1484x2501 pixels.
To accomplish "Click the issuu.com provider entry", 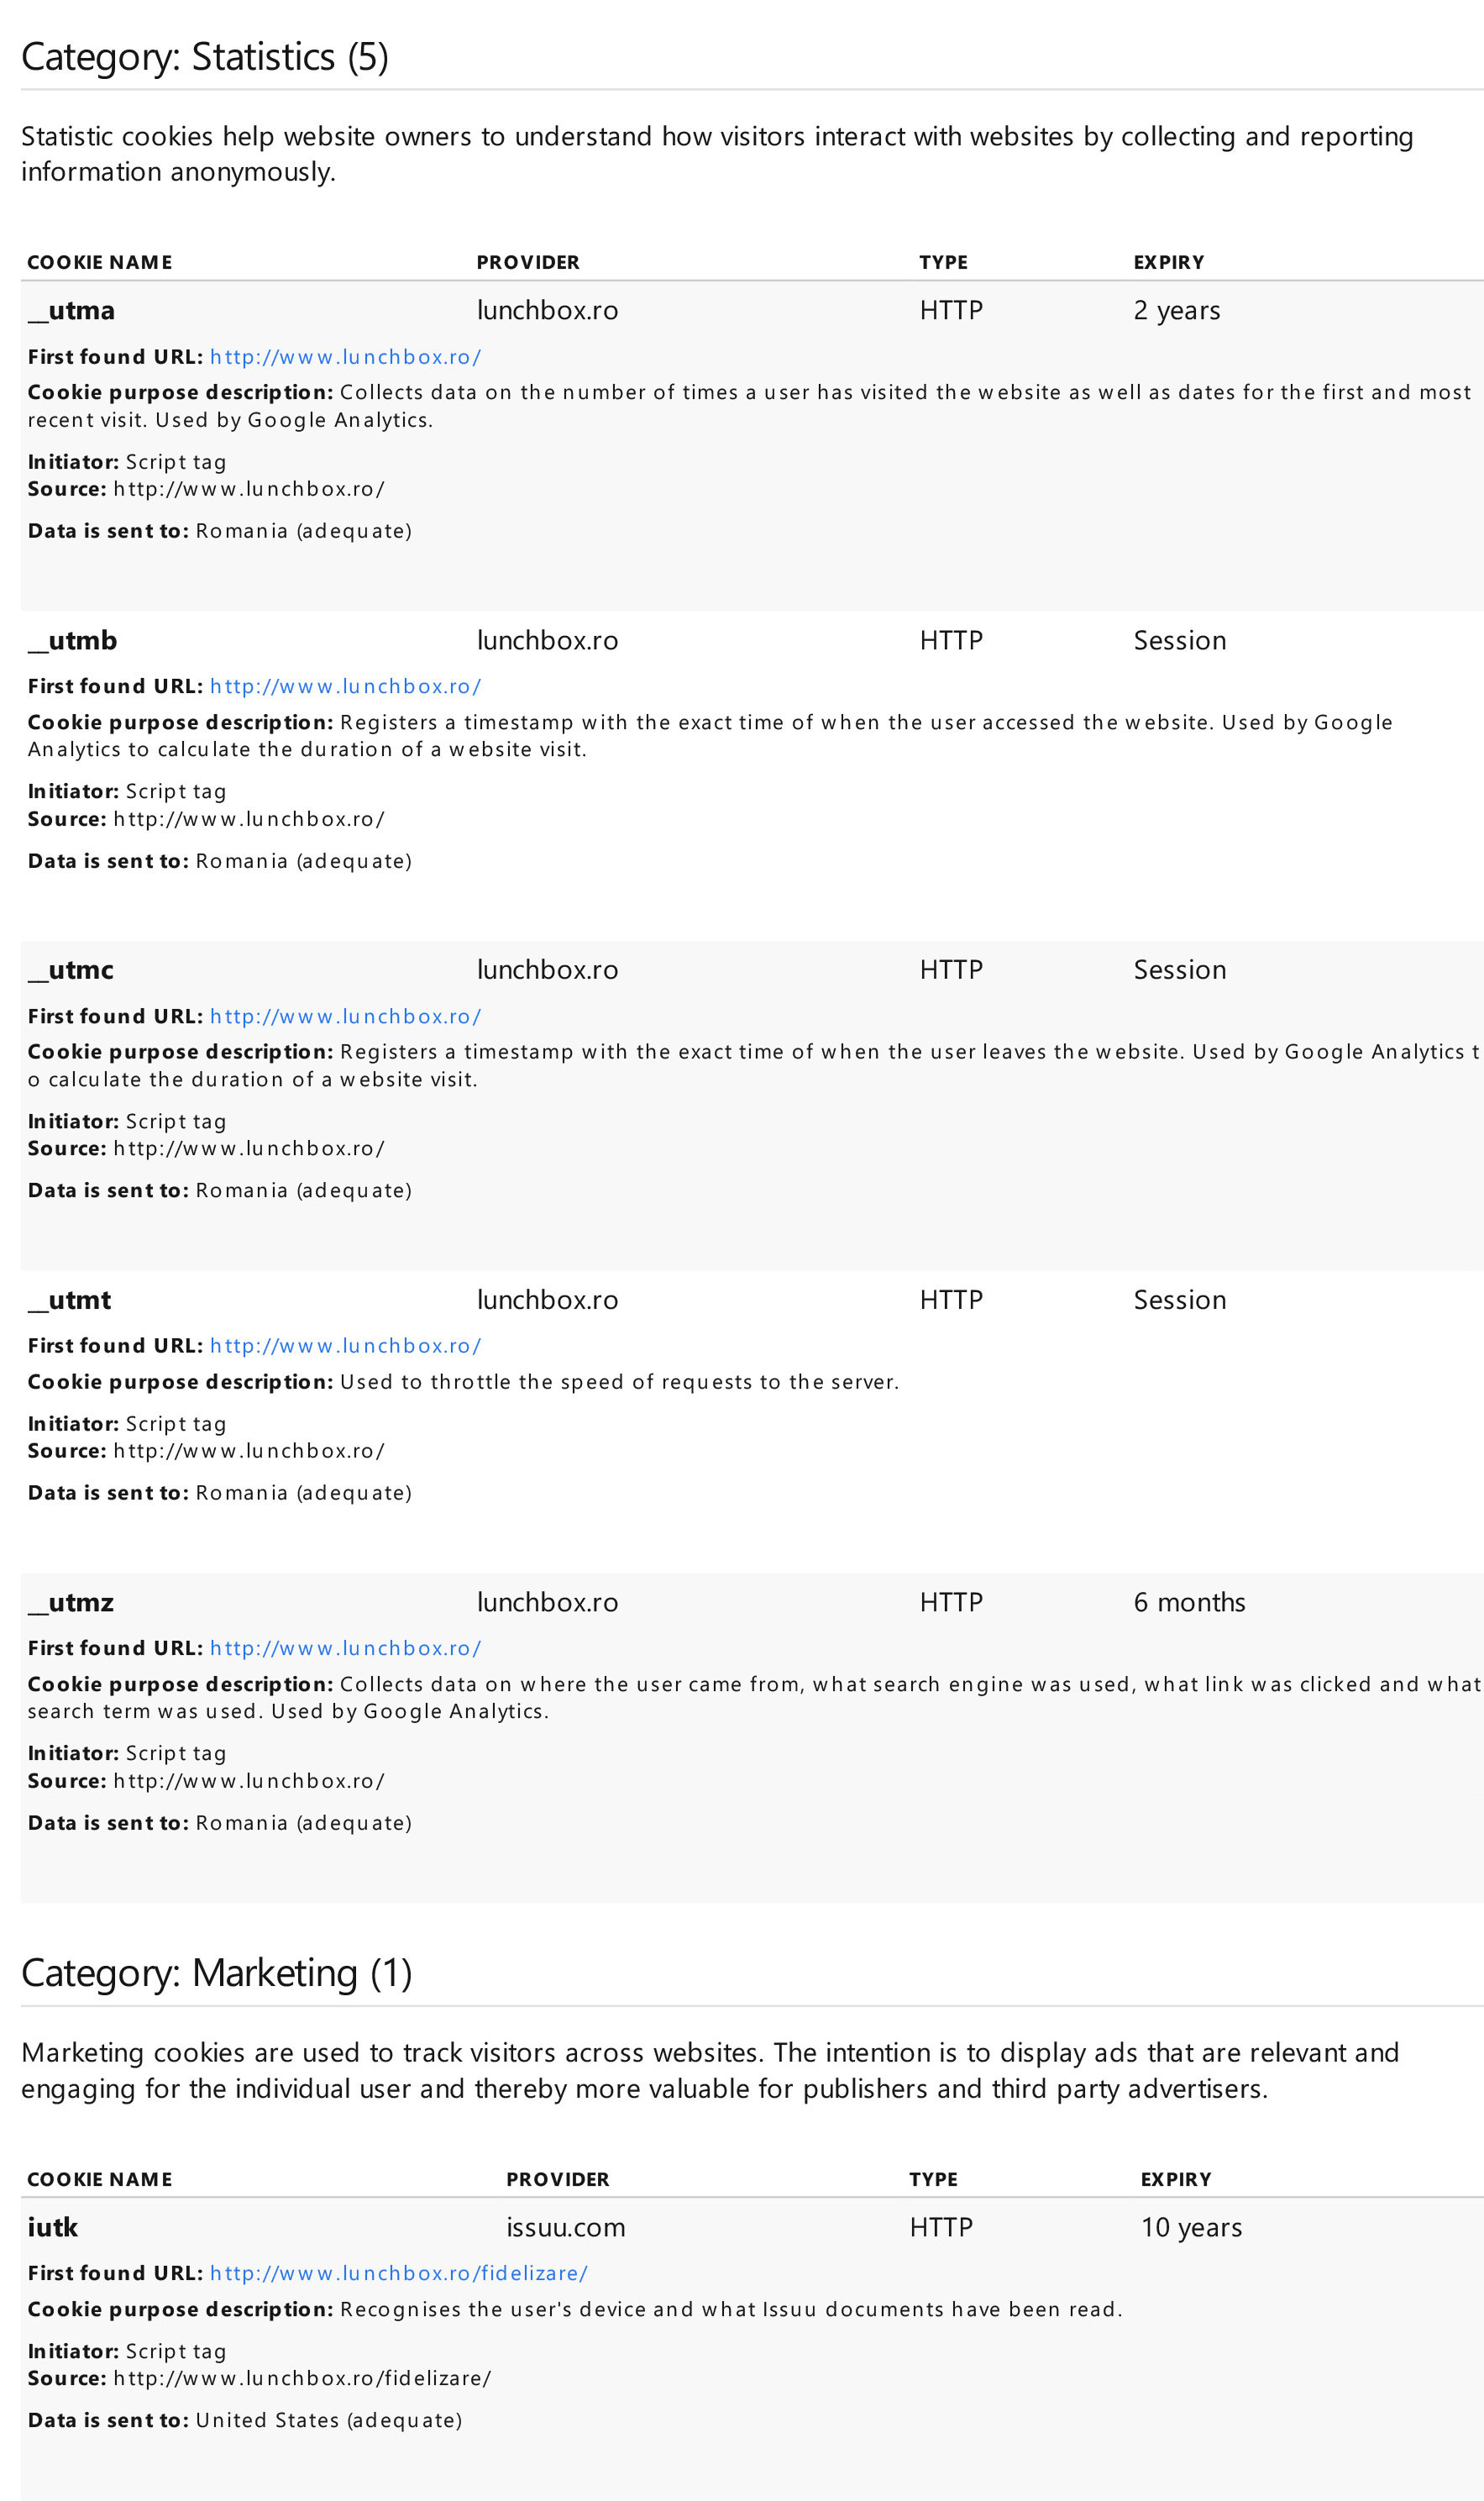I will coord(565,2227).
